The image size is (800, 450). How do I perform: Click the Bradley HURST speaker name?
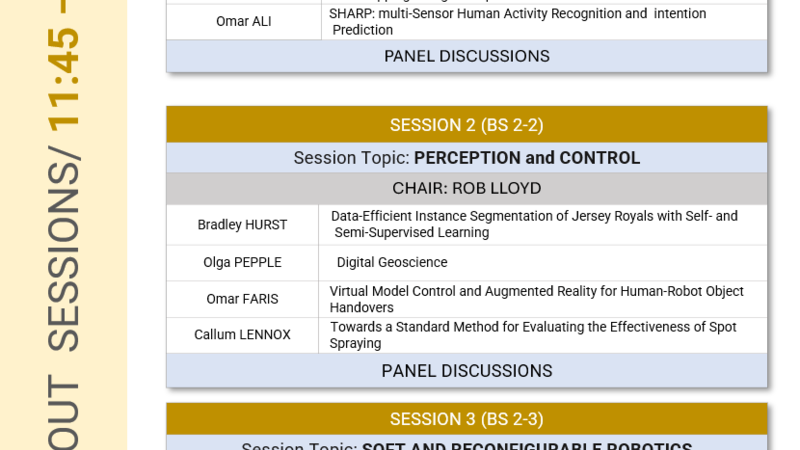point(242,225)
